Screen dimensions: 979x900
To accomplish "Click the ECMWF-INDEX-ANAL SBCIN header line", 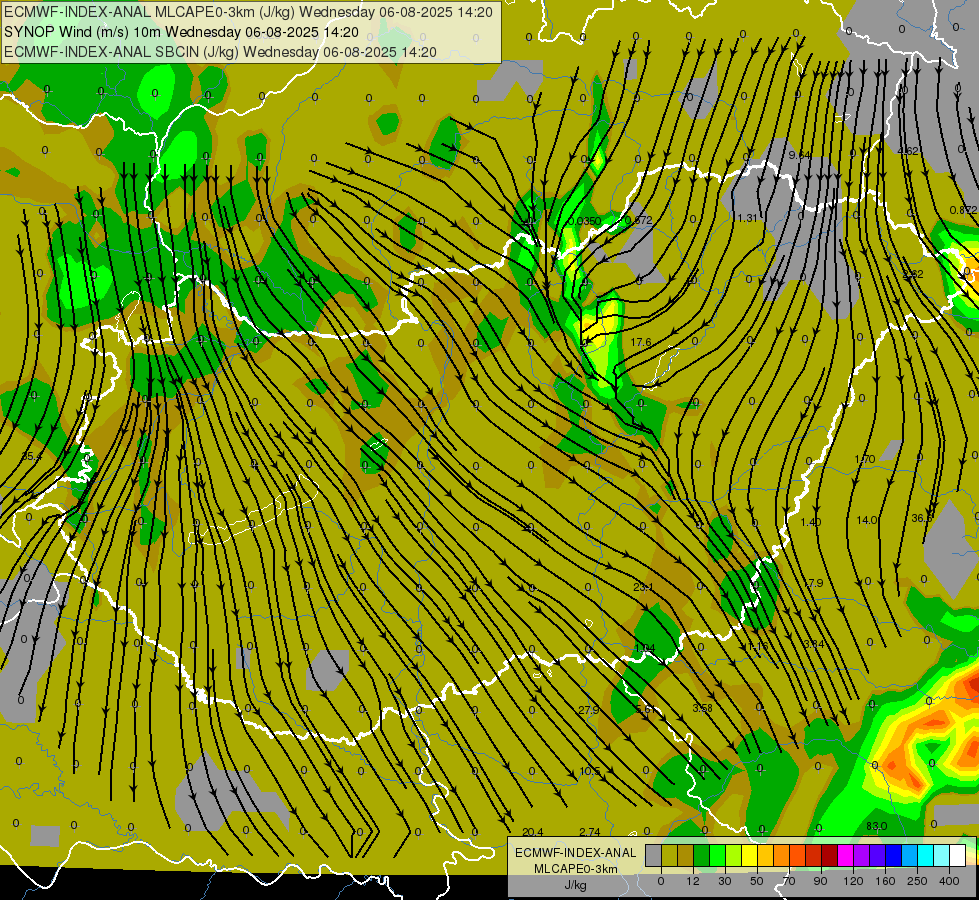I will coord(220,52).
